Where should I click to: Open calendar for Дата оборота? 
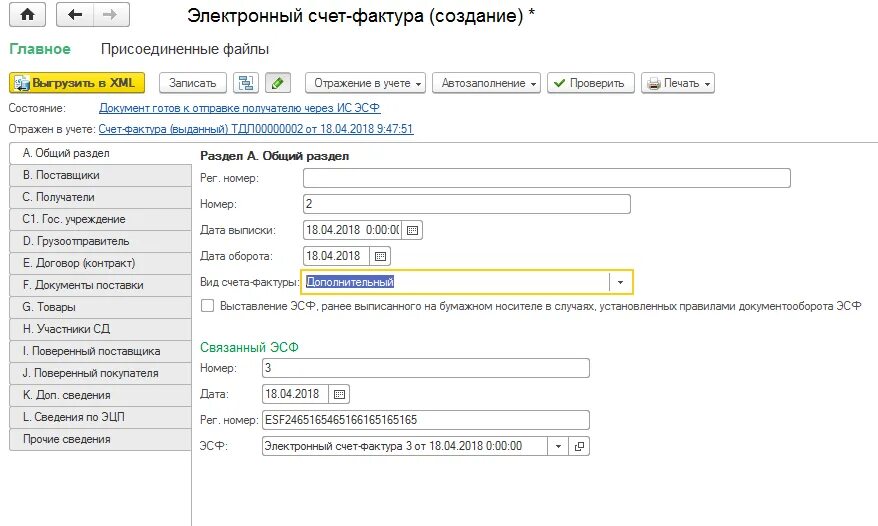(380, 256)
